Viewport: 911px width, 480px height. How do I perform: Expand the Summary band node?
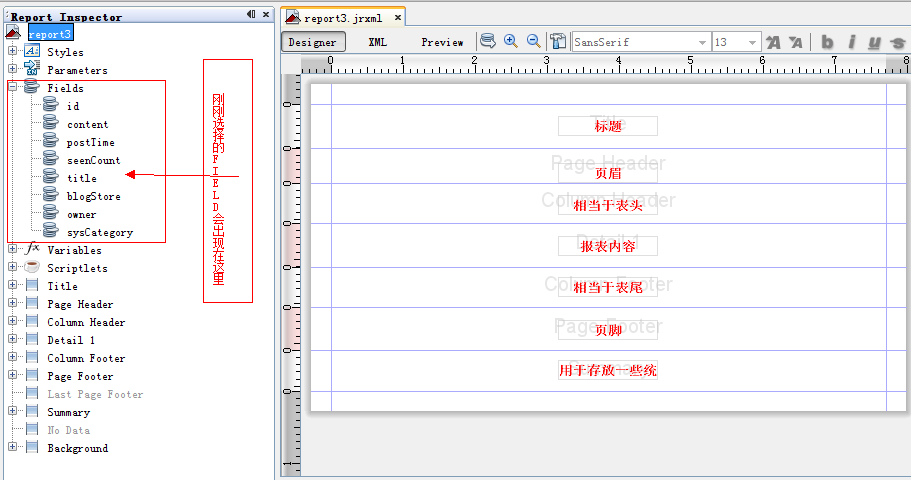point(12,411)
